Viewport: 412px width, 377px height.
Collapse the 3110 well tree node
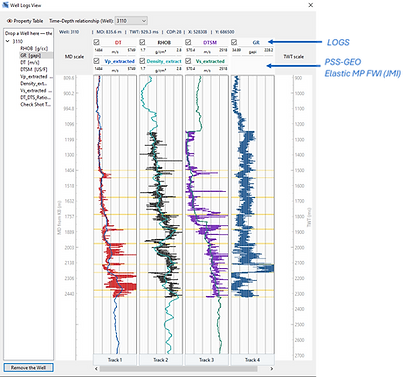8,41
